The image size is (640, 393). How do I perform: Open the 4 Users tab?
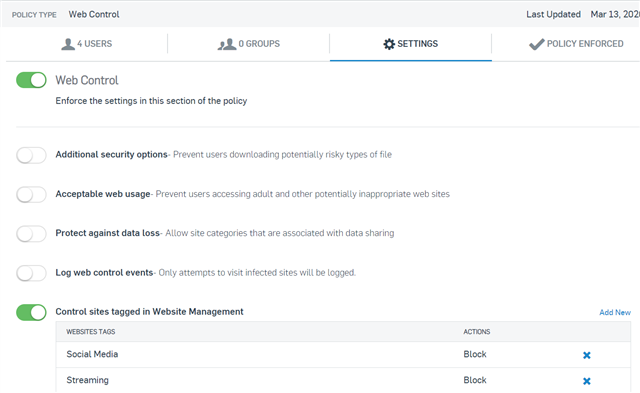(x=87, y=44)
